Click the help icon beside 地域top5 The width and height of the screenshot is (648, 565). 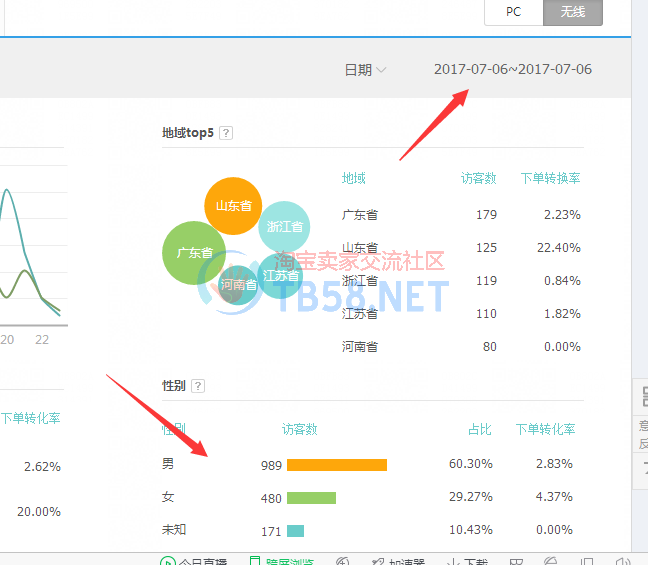[x=227, y=133]
